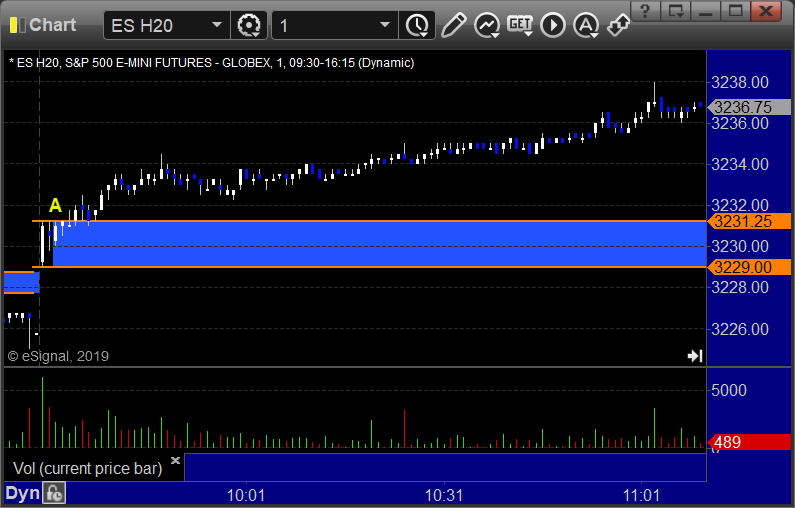795x508 pixels.
Task: Start bar replay with play icon
Action: click(x=553, y=25)
